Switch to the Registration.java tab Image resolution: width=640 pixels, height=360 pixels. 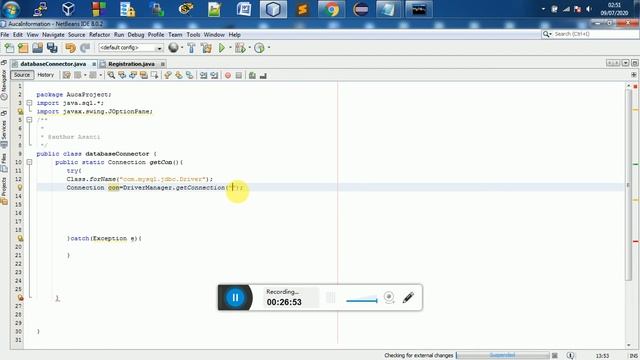click(131, 64)
